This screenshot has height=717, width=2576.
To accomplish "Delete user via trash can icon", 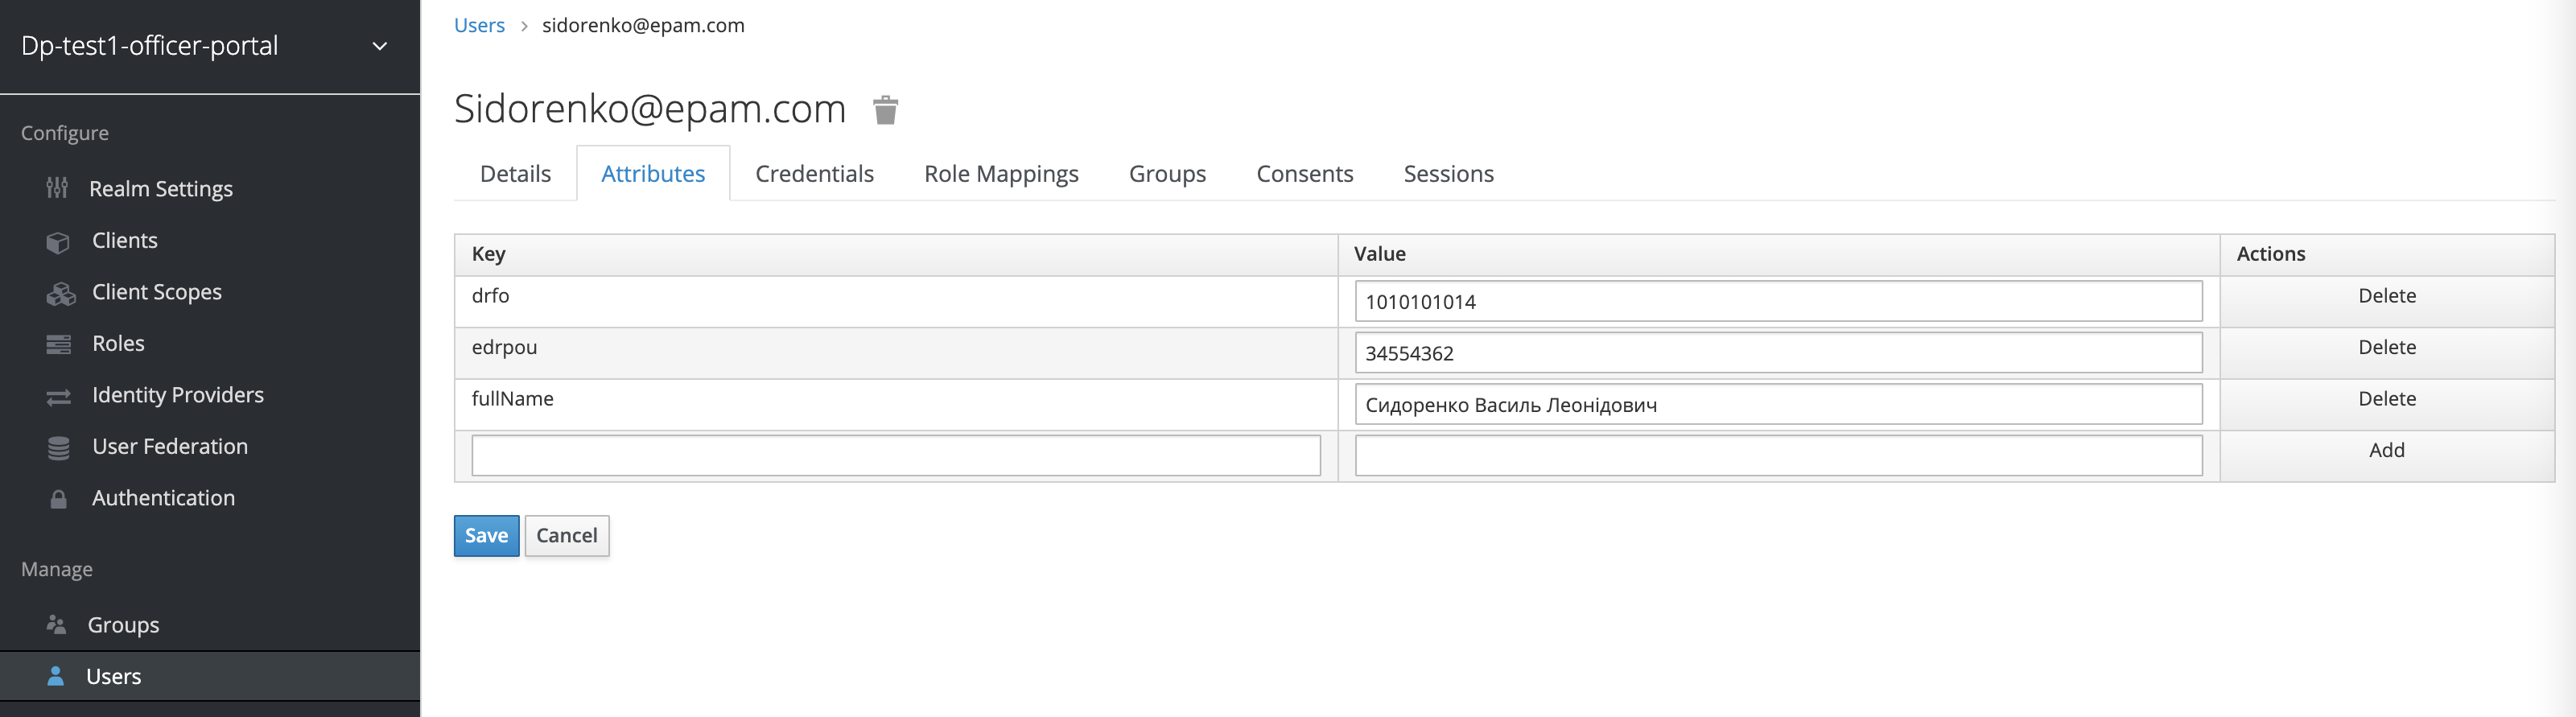I will pyautogui.click(x=885, y=110).
